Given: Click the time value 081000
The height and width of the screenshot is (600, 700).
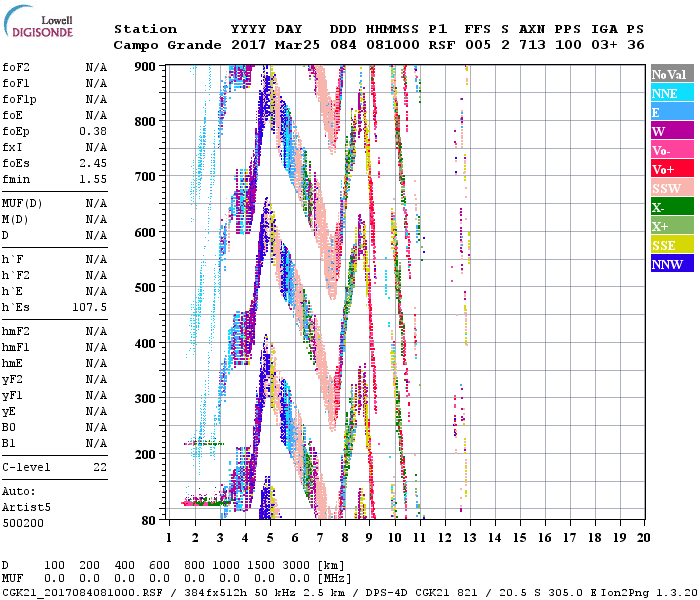Looking at the screenshot, I should coord(393,45).
